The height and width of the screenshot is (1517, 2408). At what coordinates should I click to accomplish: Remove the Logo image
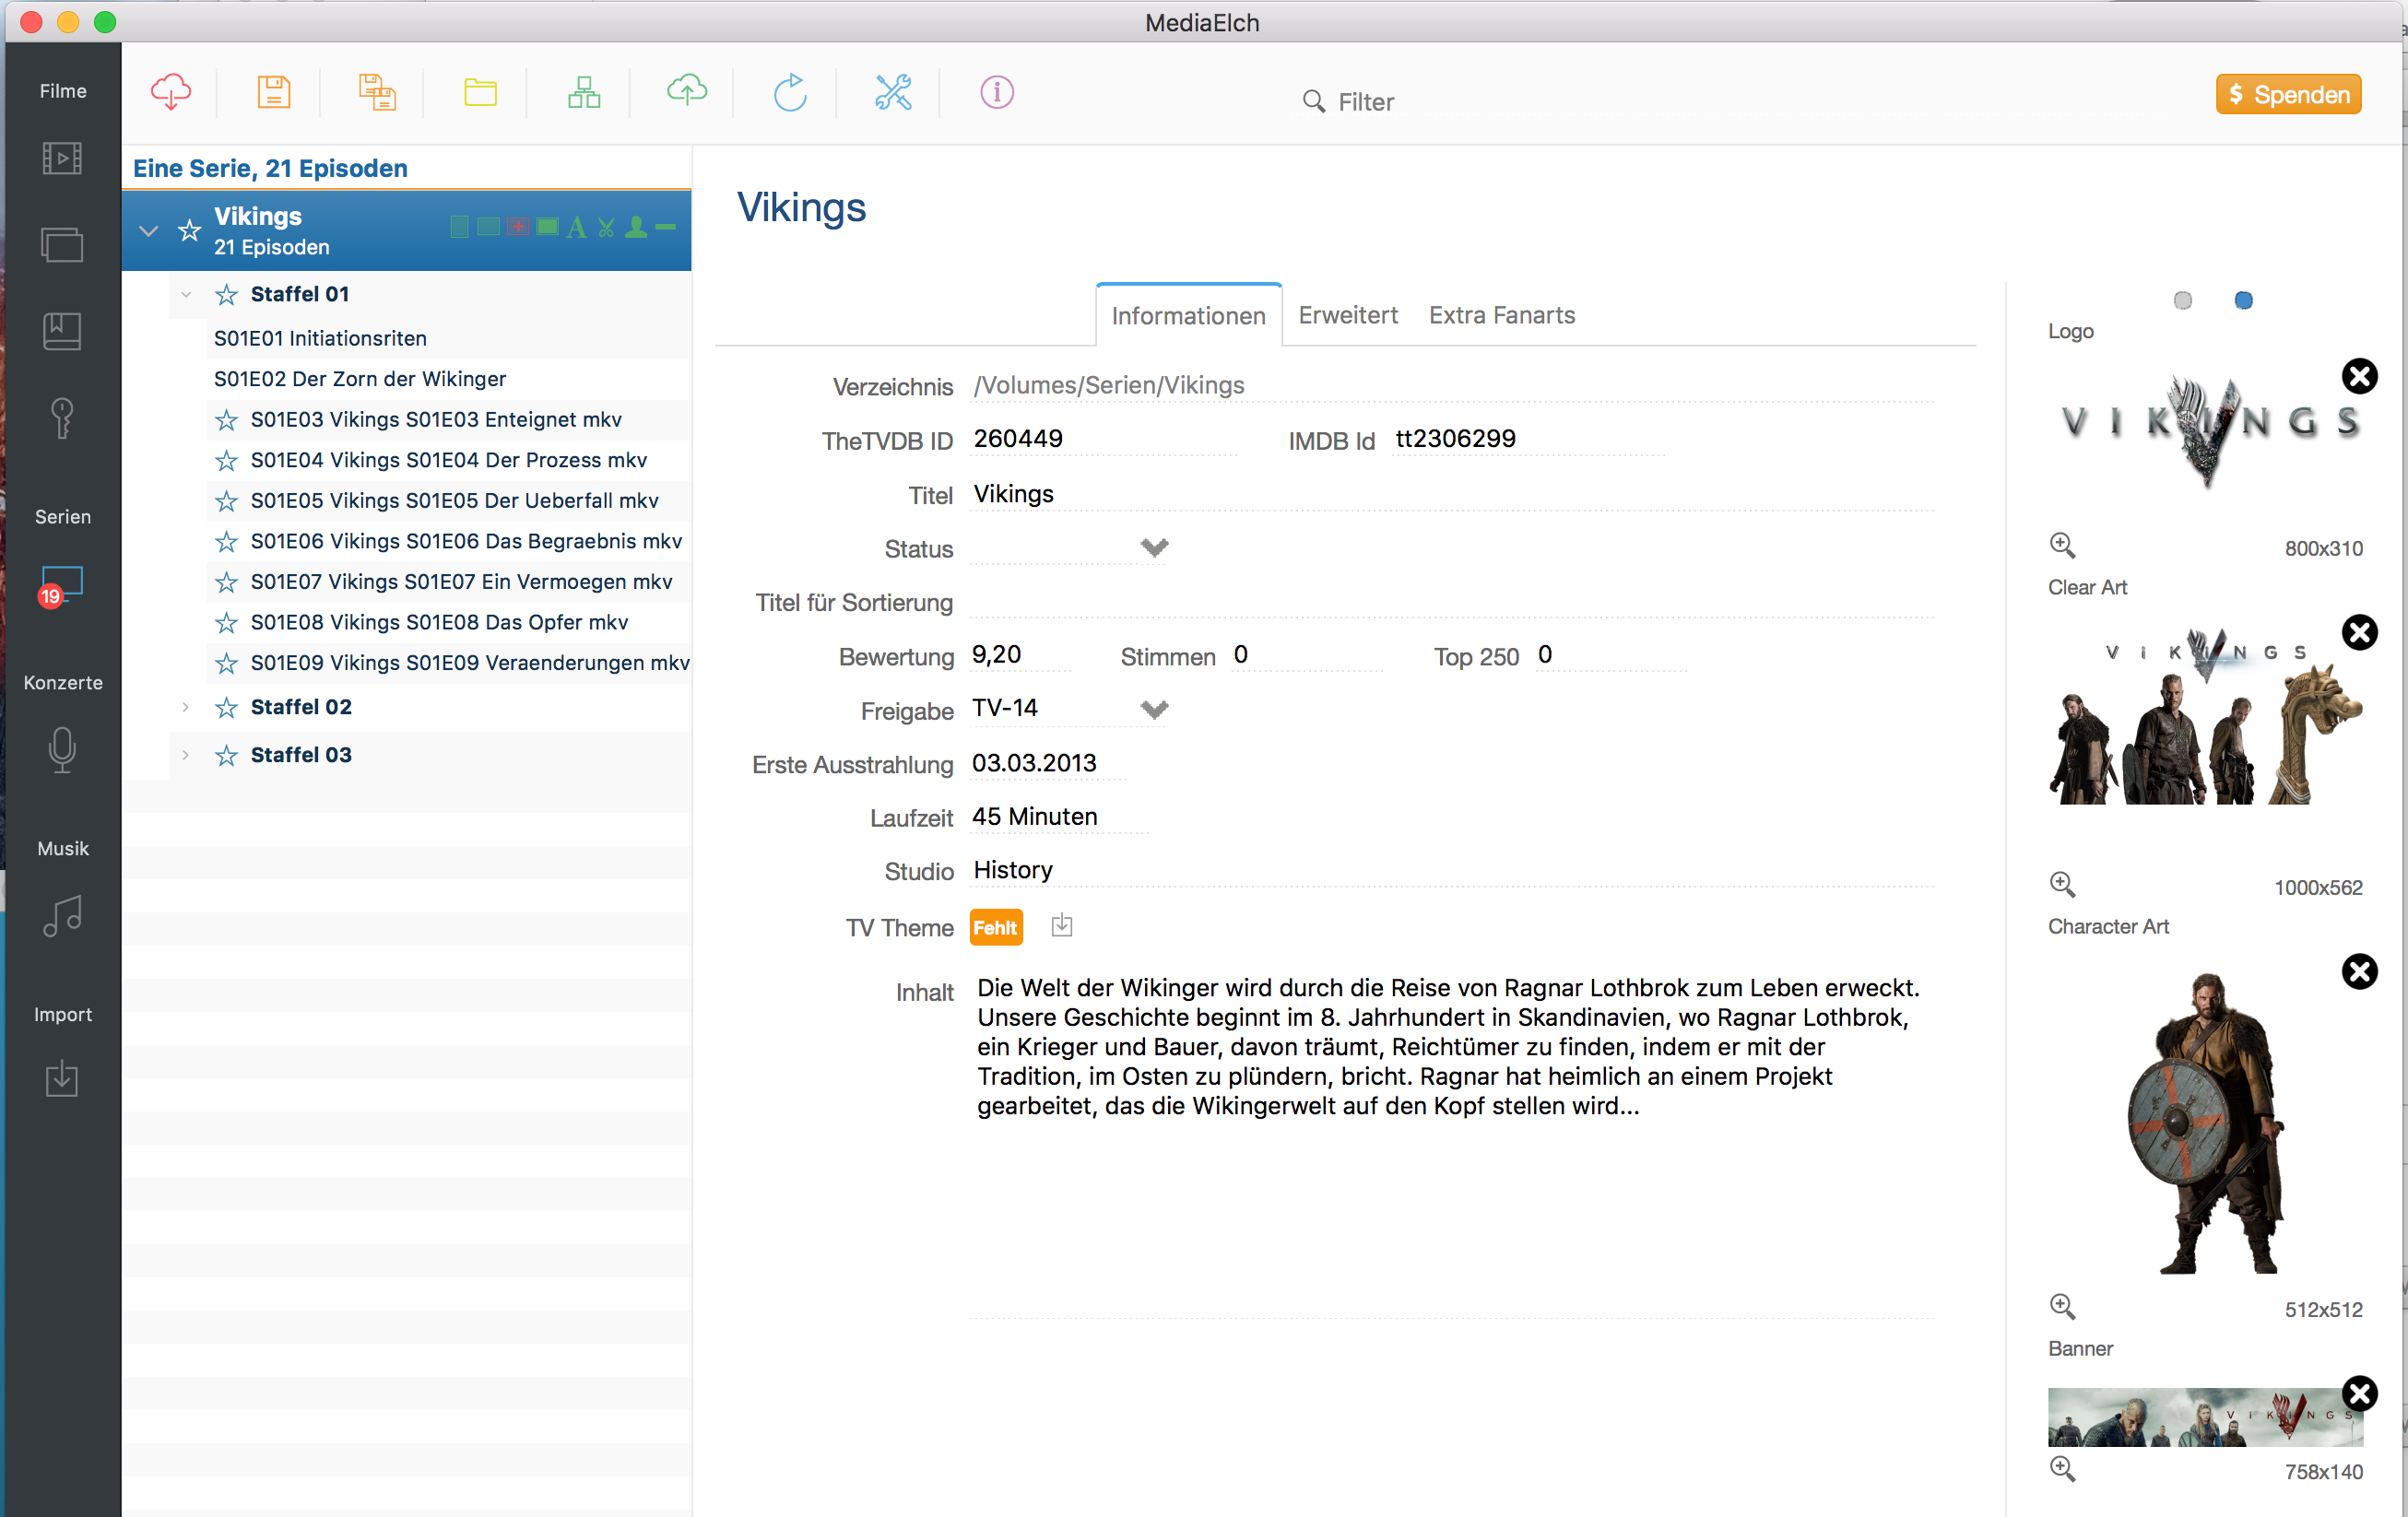(2360, 376)
